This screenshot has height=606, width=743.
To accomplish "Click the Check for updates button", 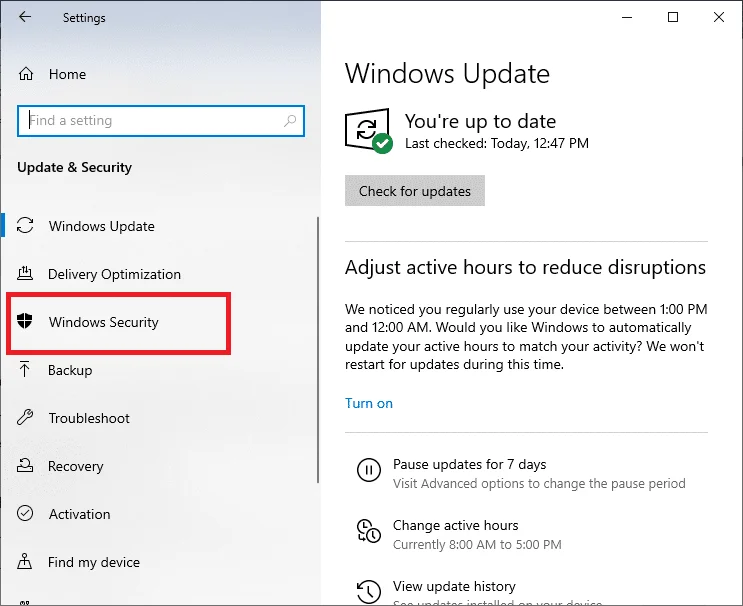I will pyautogui.click(x=415, y=190).
